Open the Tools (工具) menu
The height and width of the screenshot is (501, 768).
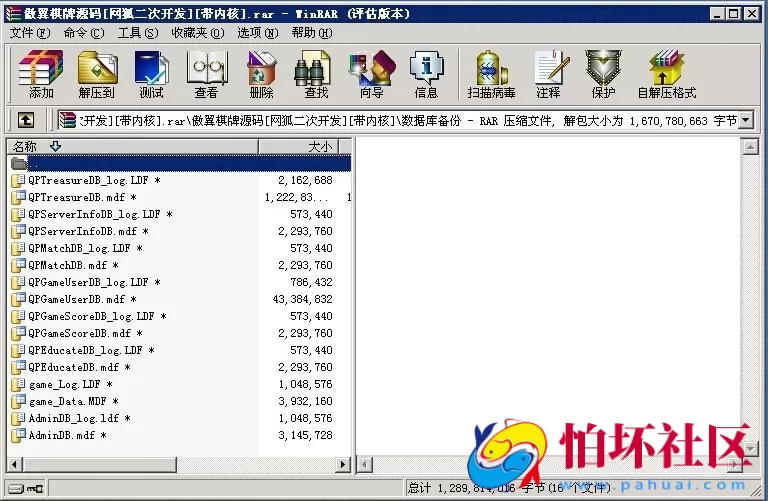tap(138, 33)
